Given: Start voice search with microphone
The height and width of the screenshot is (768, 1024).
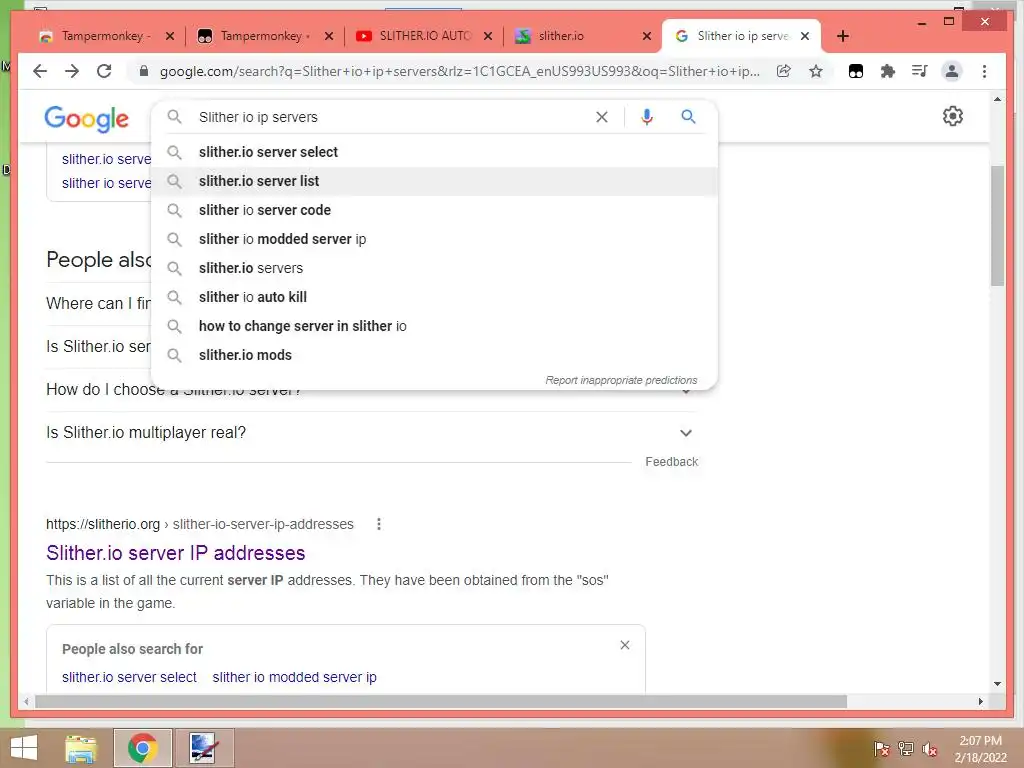Looking at the screenshot, I should 647,117.
